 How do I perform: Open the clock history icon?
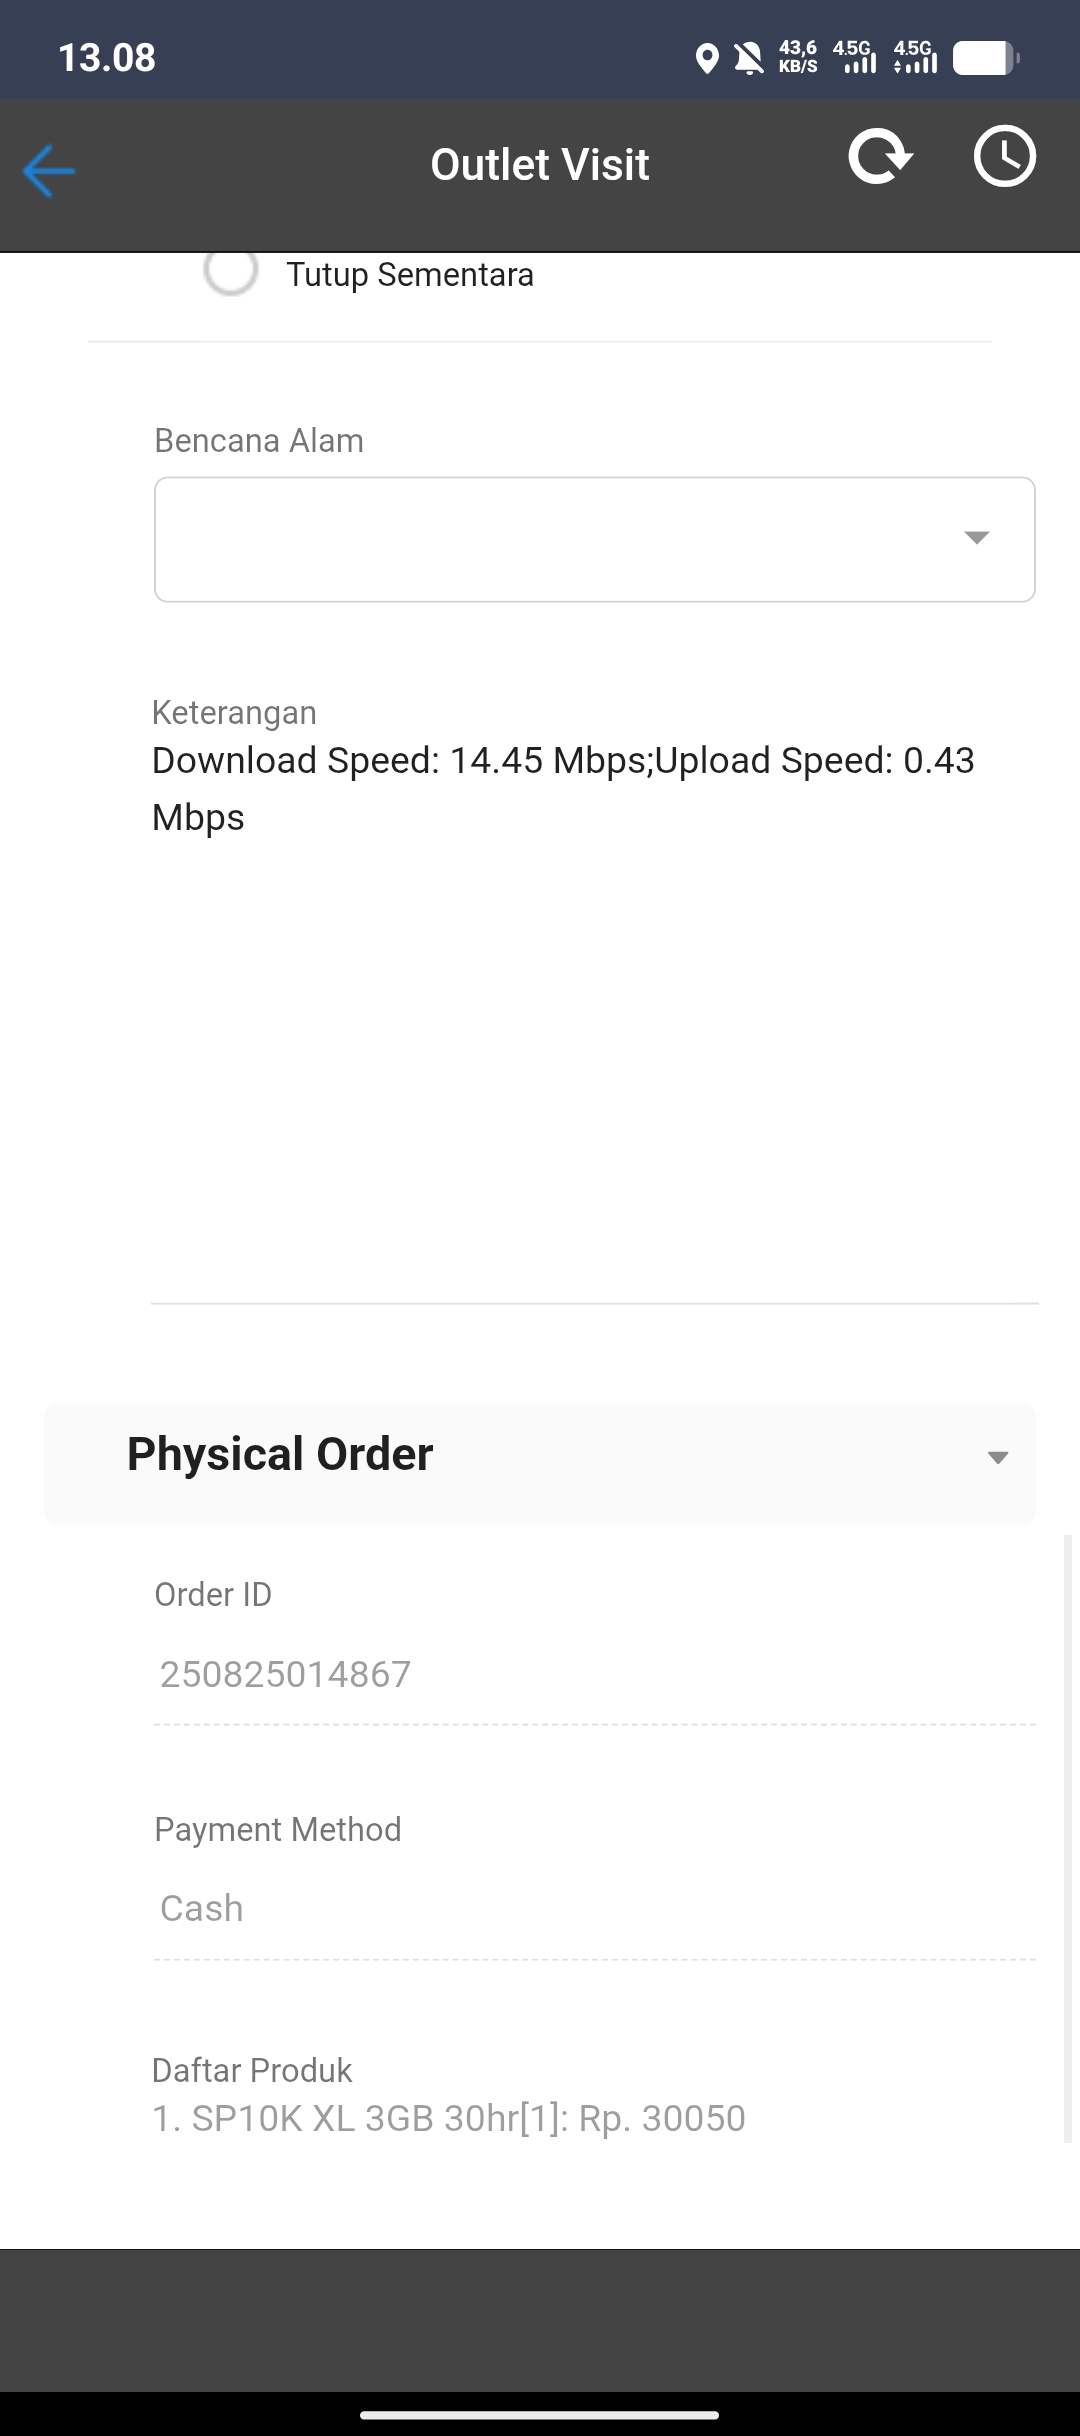tap(1004, 156)
